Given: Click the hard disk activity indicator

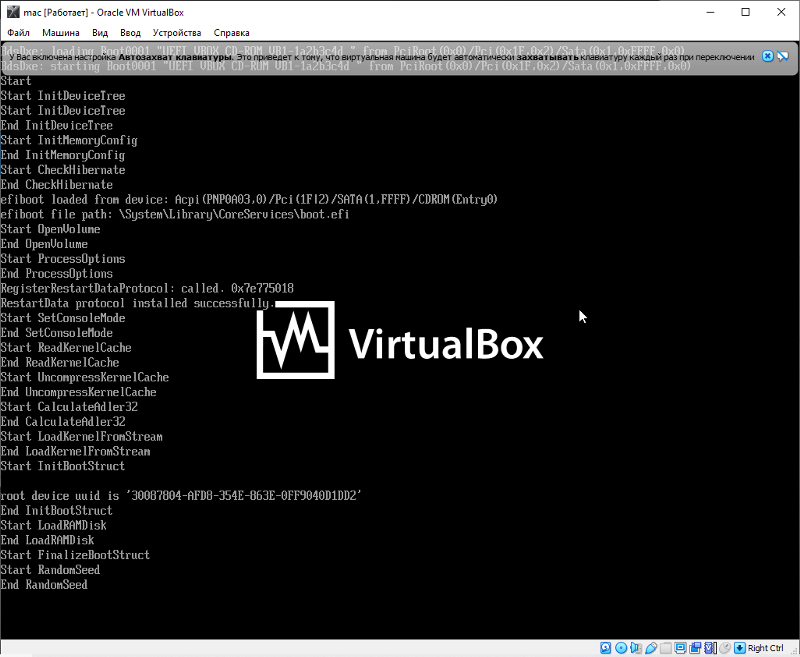Looking at the screenshot, I should (606, 648).
